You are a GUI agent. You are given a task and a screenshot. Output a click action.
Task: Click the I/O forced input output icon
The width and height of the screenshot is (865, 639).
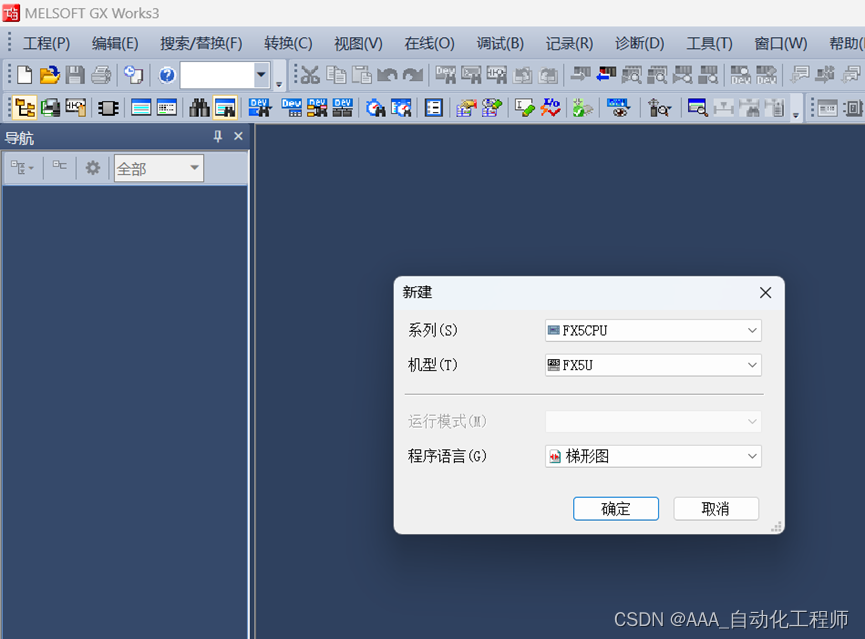point(551,108)
